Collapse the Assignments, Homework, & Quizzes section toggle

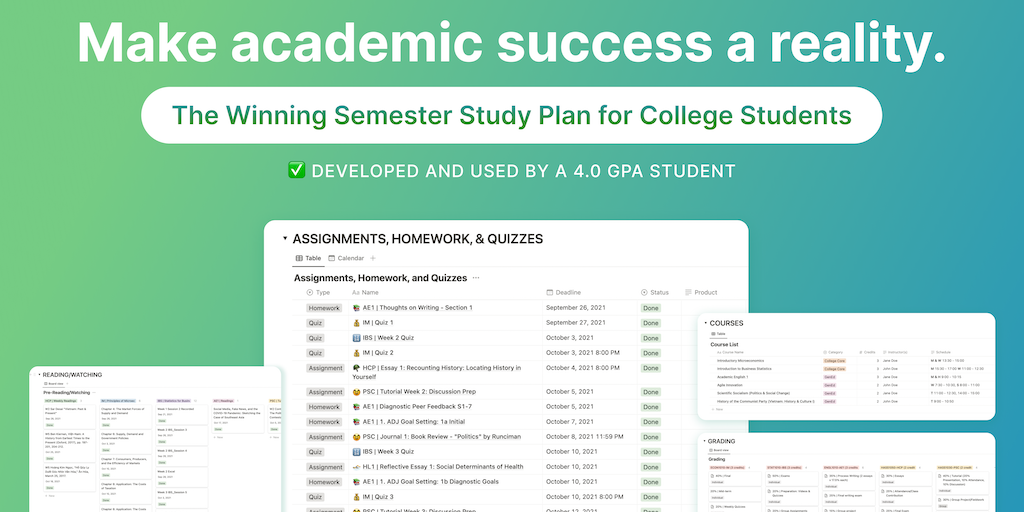click(285, 239)
